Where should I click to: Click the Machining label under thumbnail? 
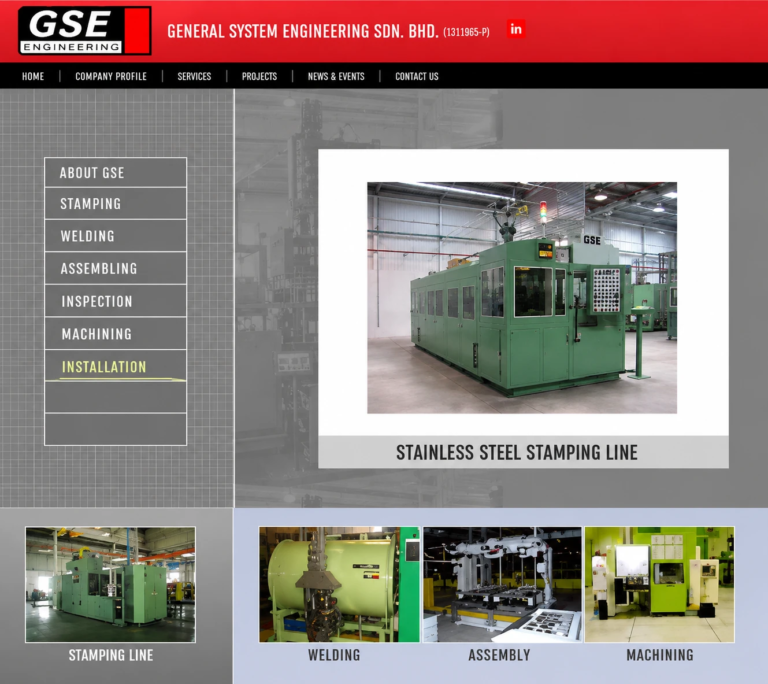[x=660, y=655]
